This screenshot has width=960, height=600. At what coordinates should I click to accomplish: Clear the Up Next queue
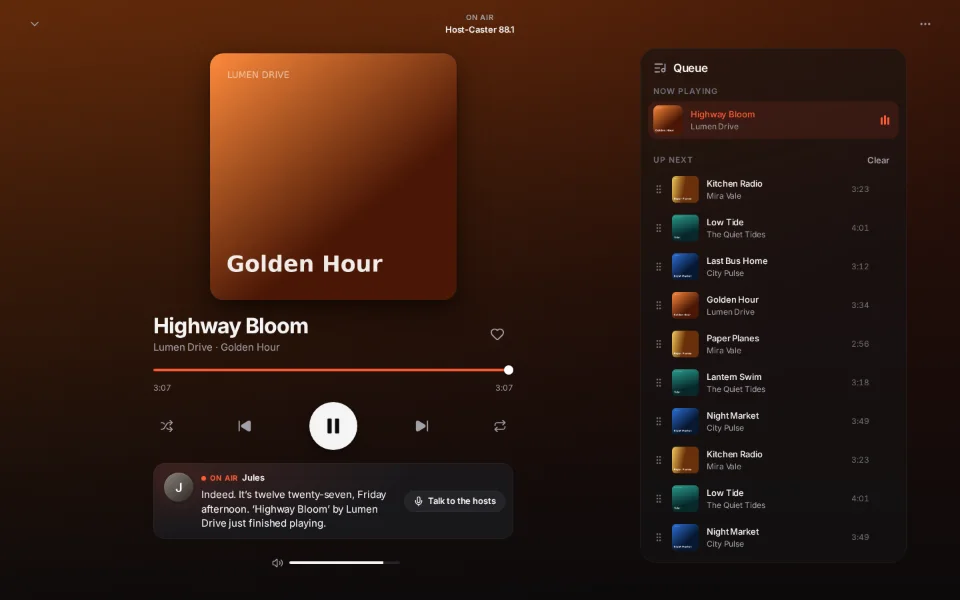coord(878,160)
